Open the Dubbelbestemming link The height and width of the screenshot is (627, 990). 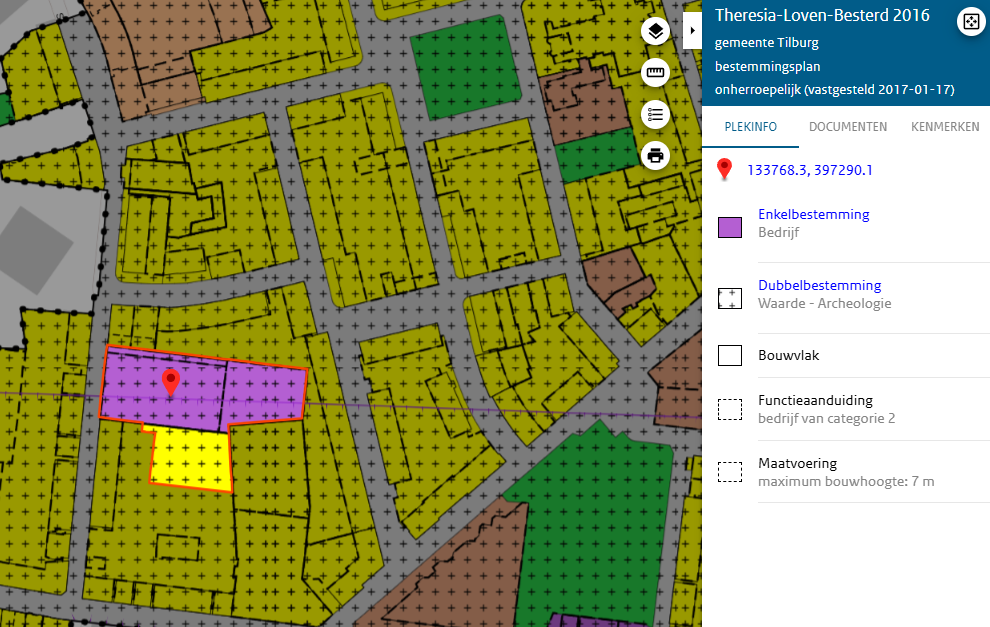[820, 285]
